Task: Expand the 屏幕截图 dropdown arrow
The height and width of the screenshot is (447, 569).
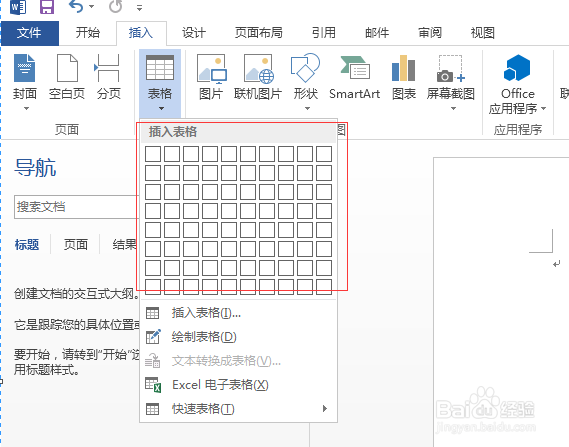Action: (453, 108)
